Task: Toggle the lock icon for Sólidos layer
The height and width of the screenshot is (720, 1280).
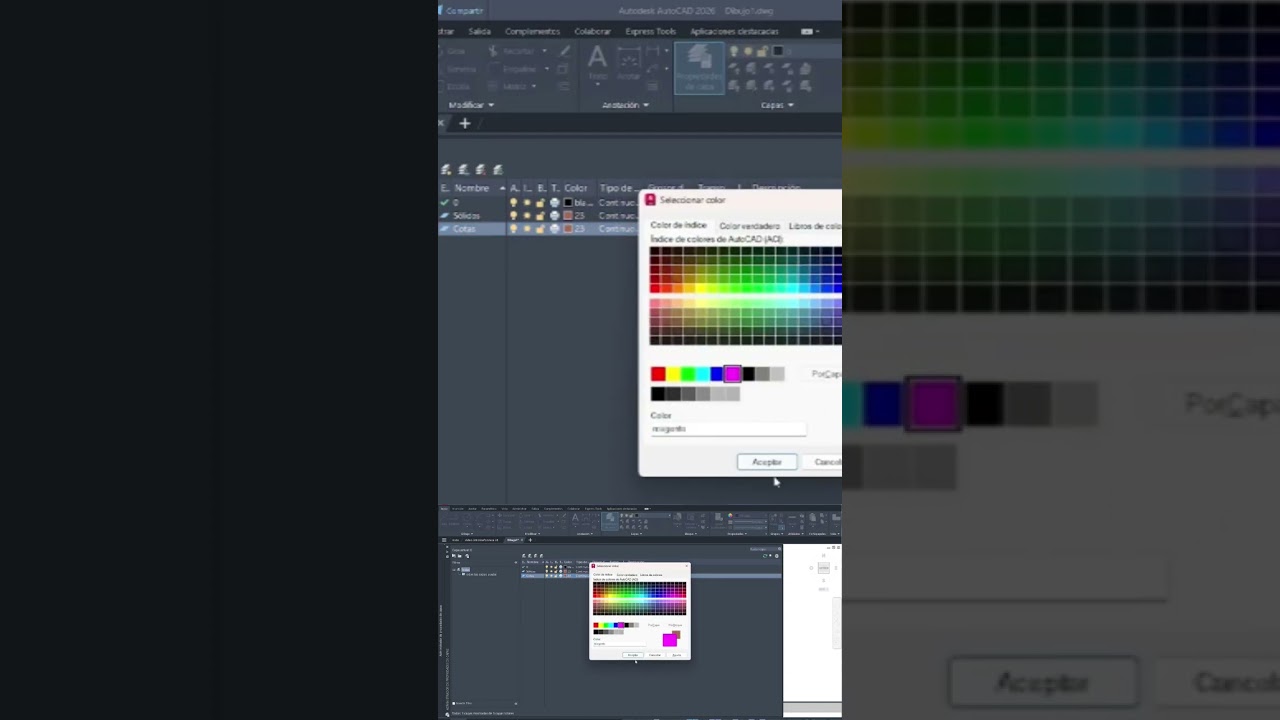Action: [540, 215]
